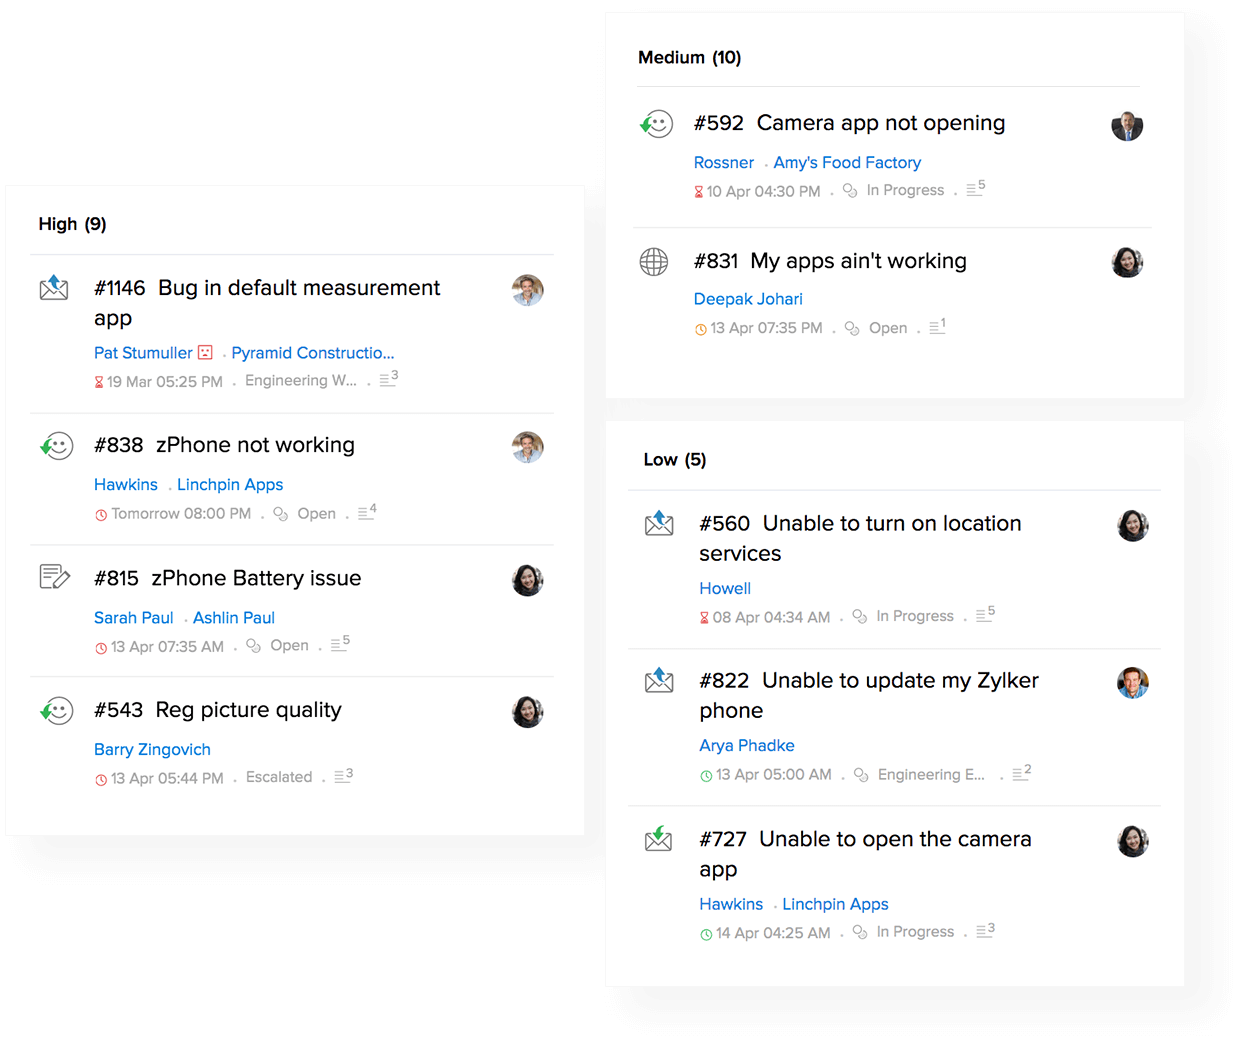Open contact Howell

coord(725,589)
